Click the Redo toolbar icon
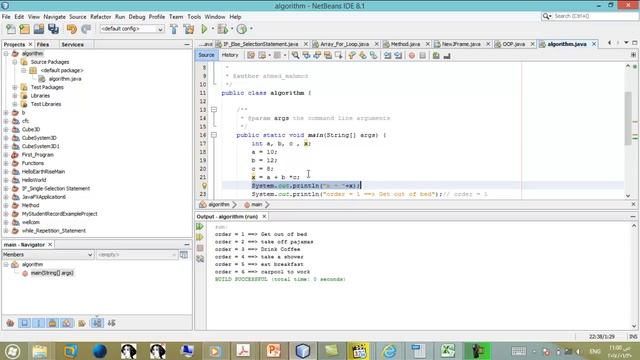The image size is (640, 360). (86, 29)
